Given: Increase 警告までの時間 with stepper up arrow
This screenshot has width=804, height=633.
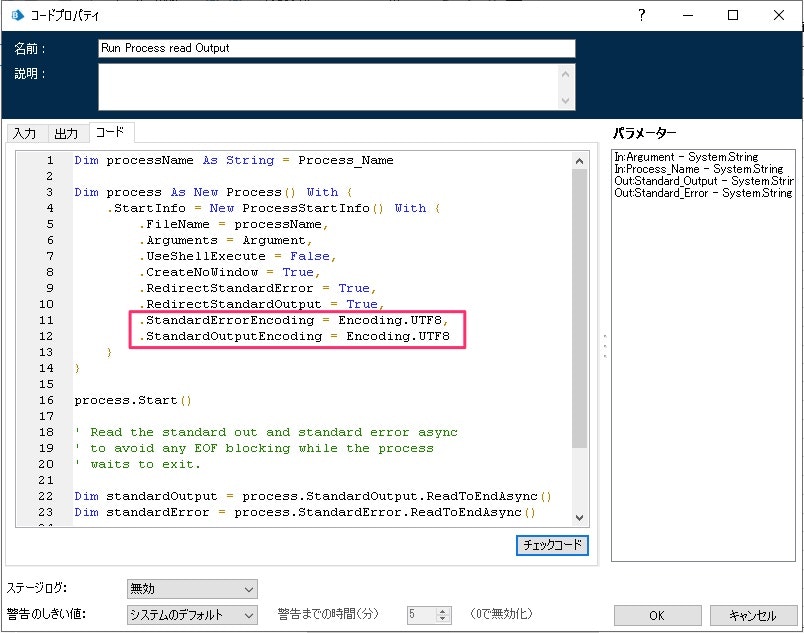Looking at the screenshot, I should click(x=443, y=611).
